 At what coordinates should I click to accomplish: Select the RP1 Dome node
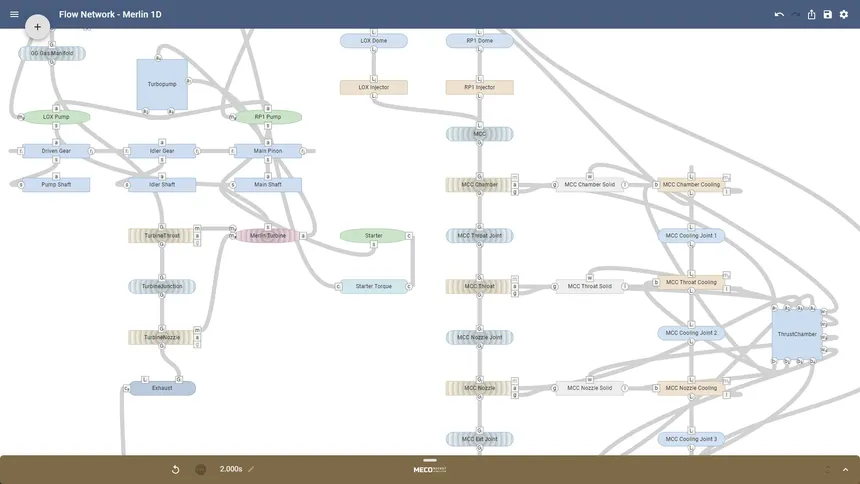[x=479, y=41]
